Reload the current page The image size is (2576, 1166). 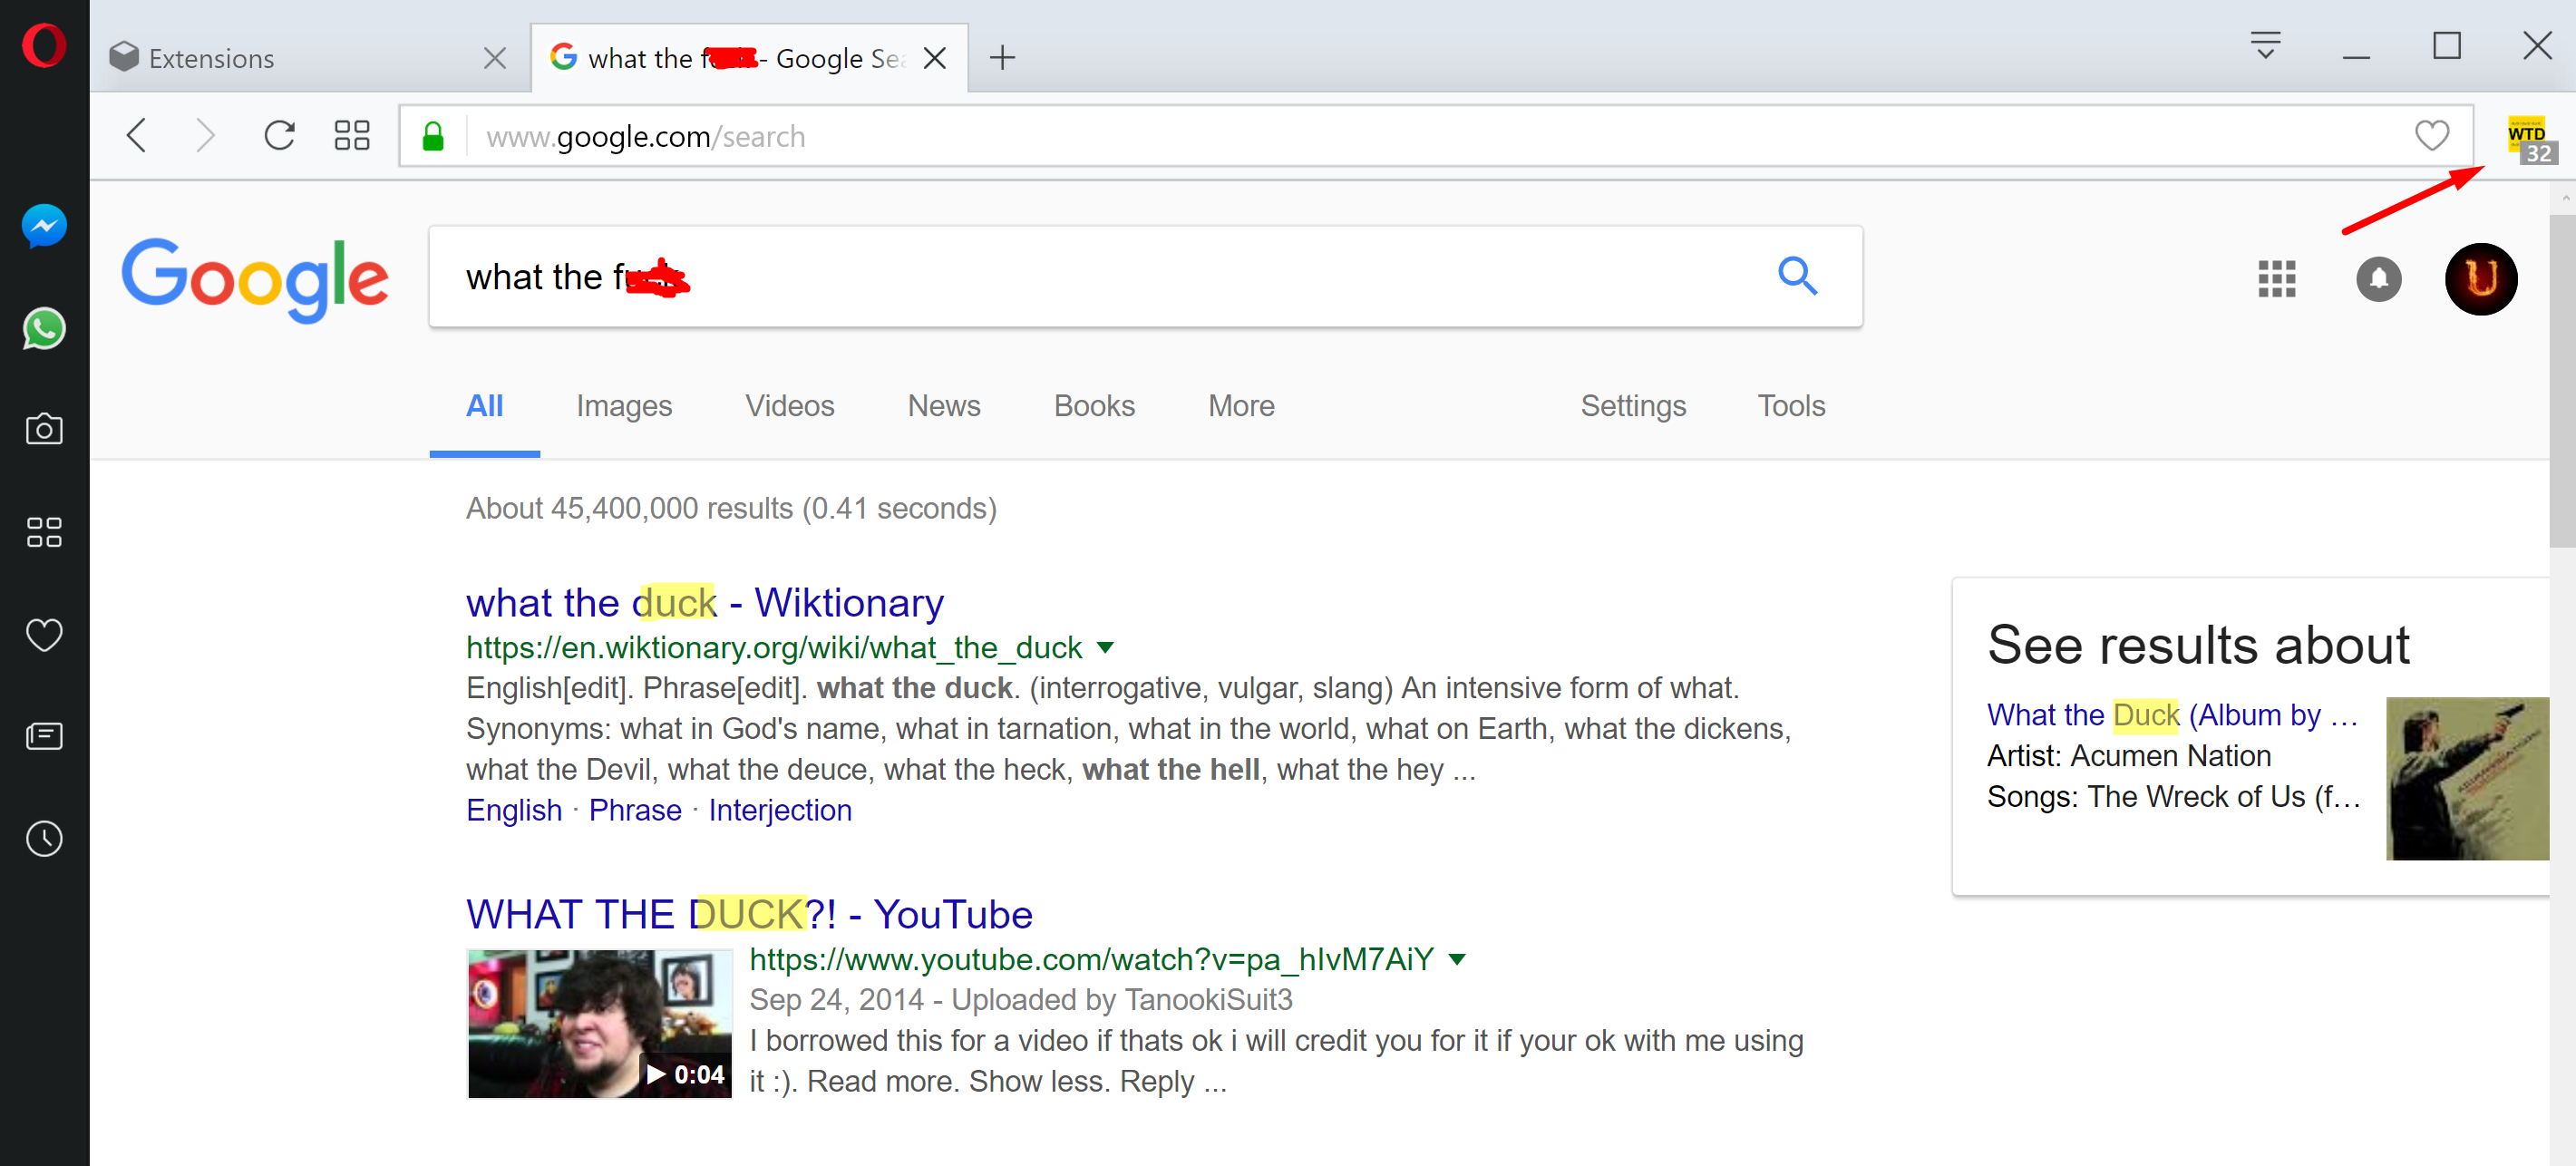[279, 135]
